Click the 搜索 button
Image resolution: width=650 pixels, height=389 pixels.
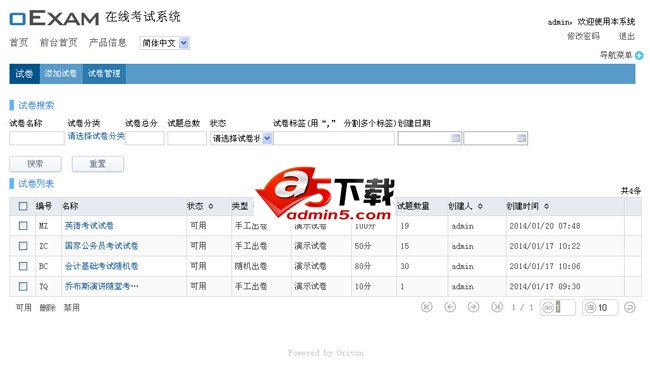click(x=35, y=164)
